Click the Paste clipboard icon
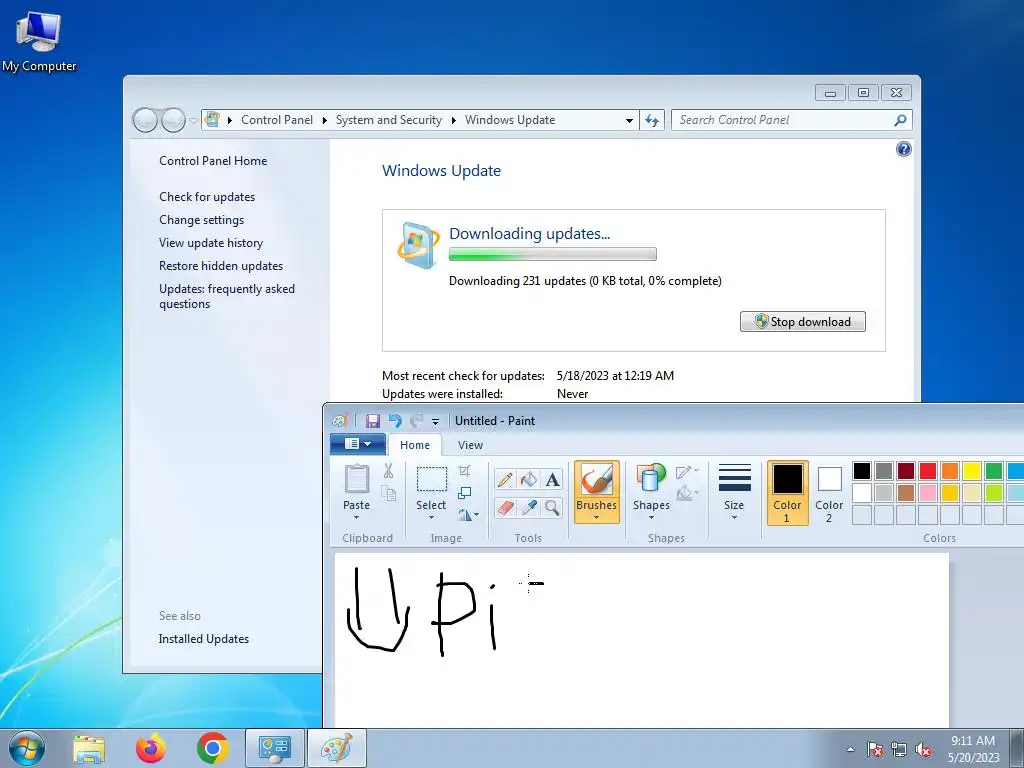Screen dimensions: 1024x768 (x=357, y=480)
